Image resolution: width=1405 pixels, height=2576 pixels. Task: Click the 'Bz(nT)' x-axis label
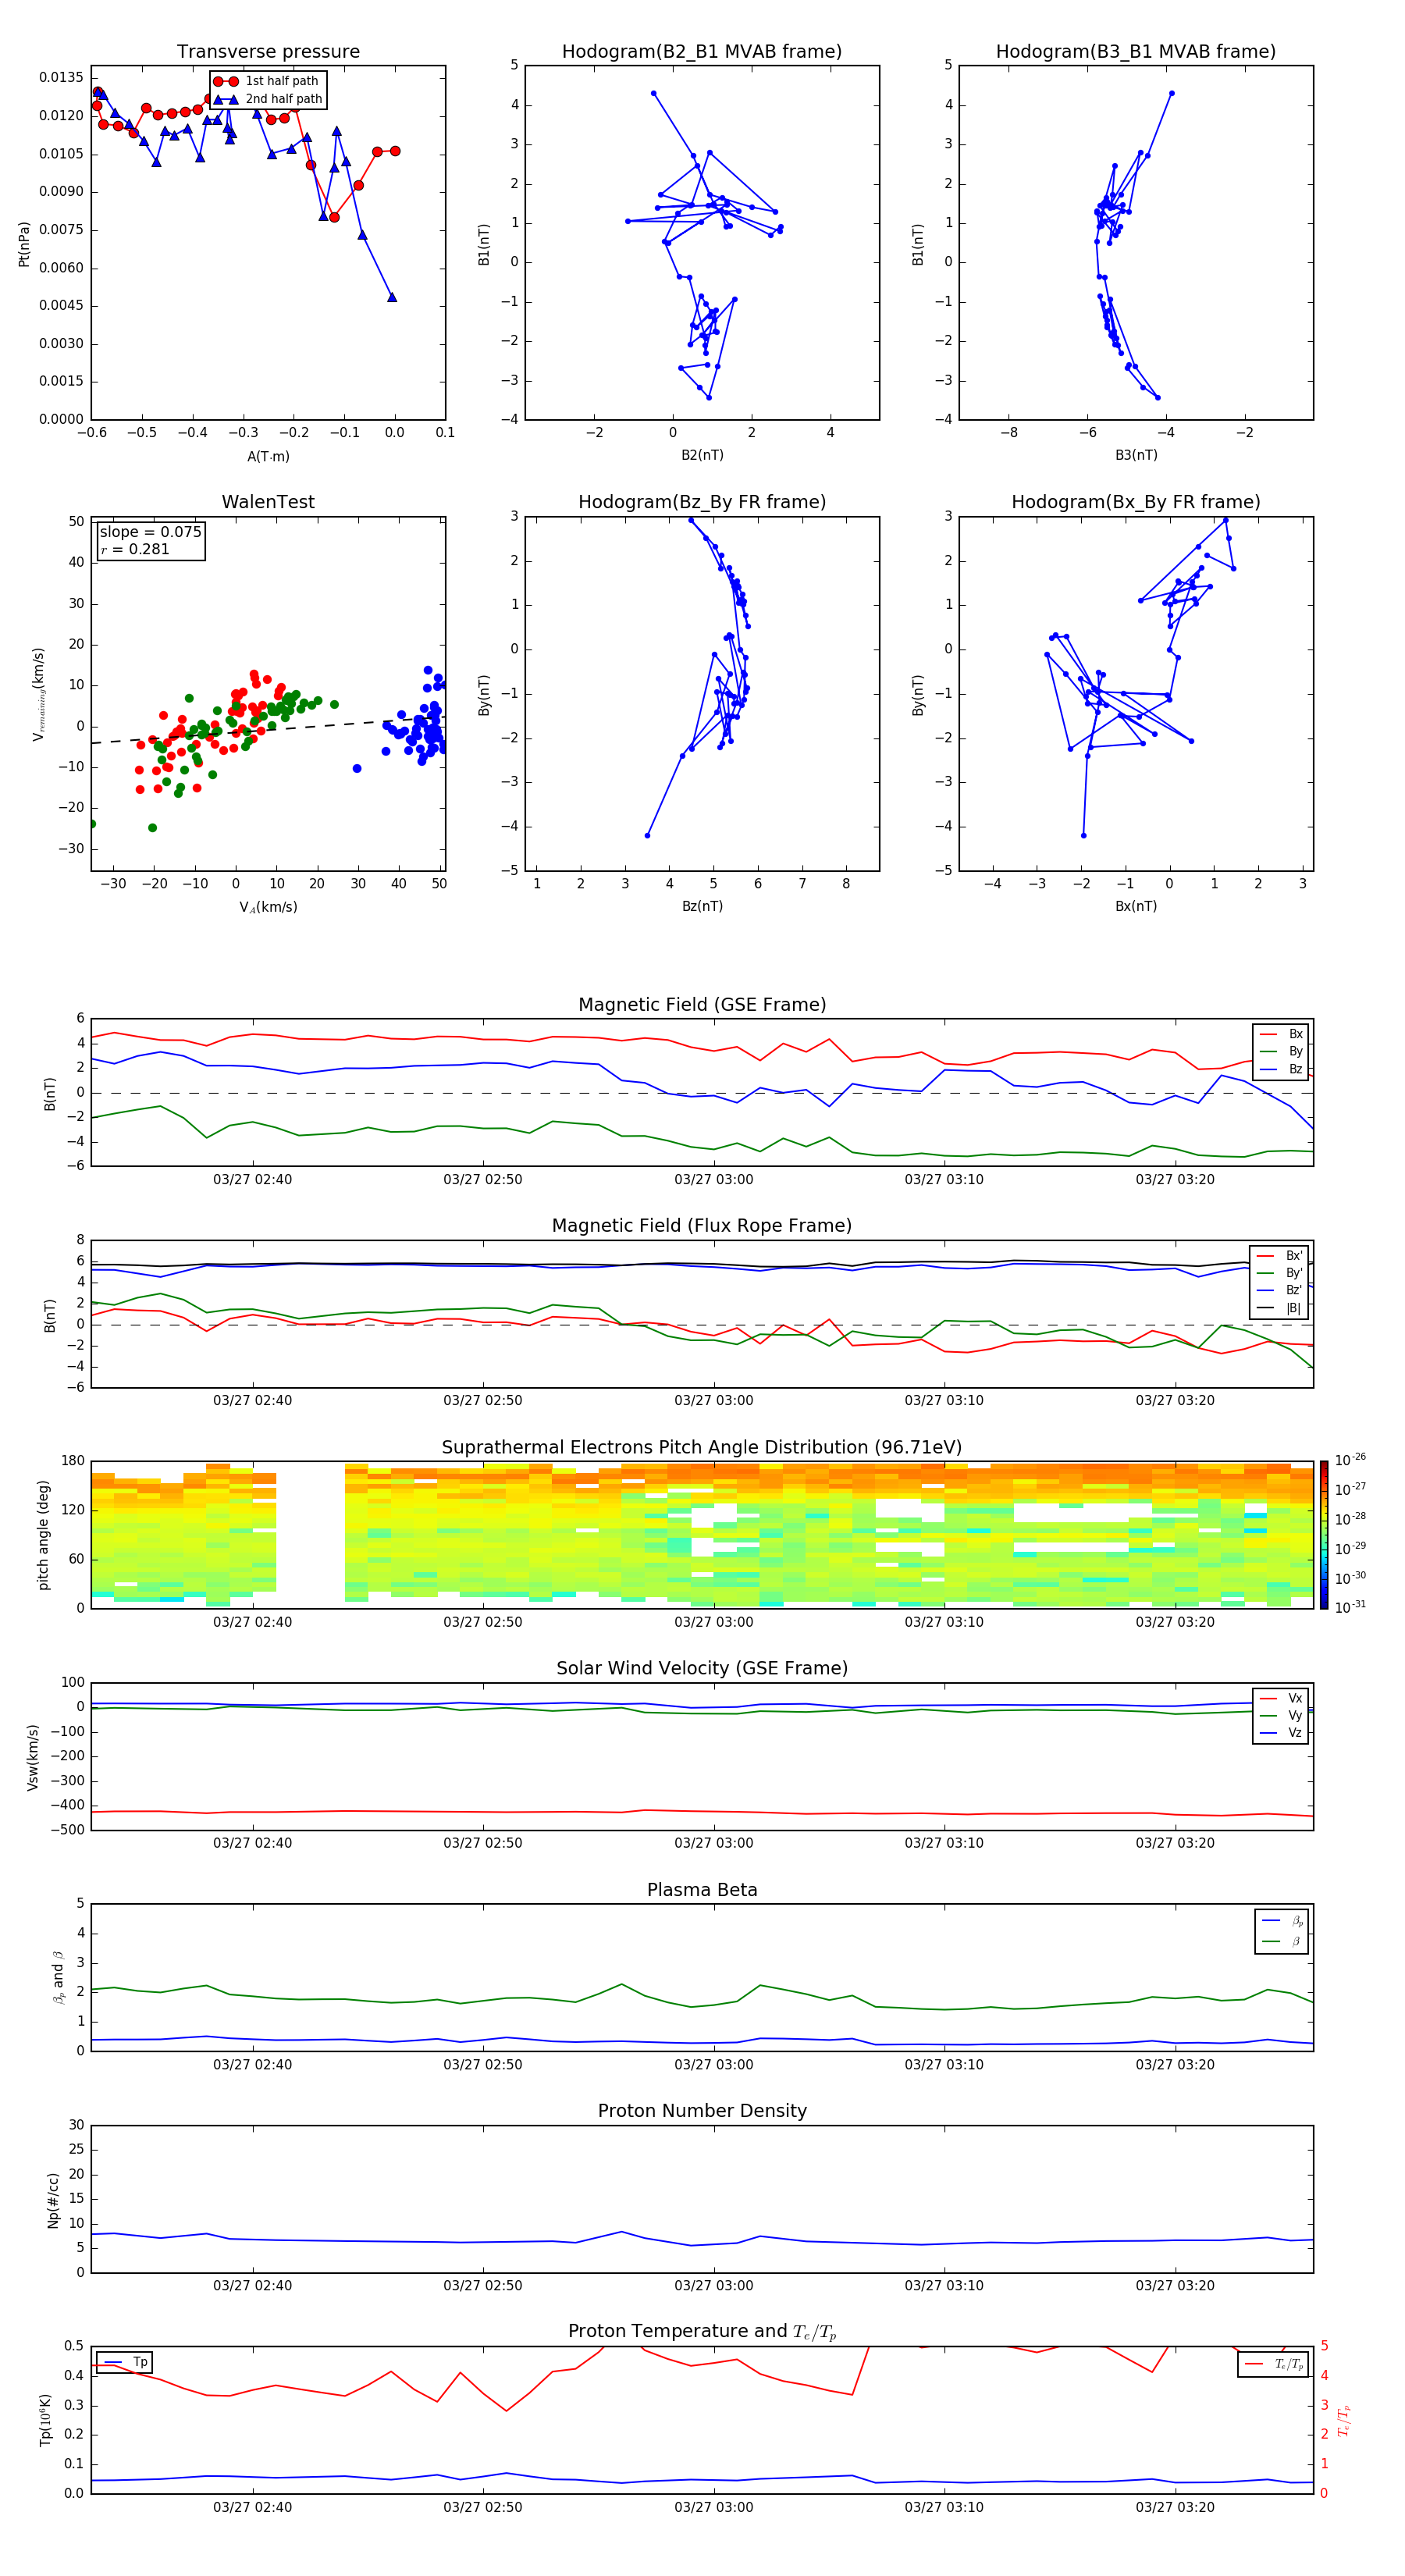click(702, 906)
